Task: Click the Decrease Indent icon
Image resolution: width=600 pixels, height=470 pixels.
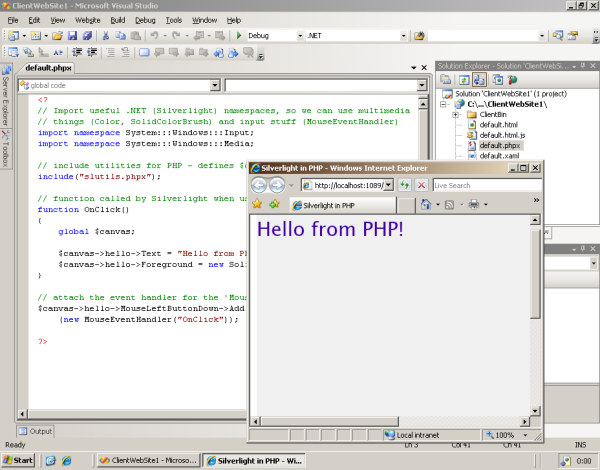Action: coord(77,52)
